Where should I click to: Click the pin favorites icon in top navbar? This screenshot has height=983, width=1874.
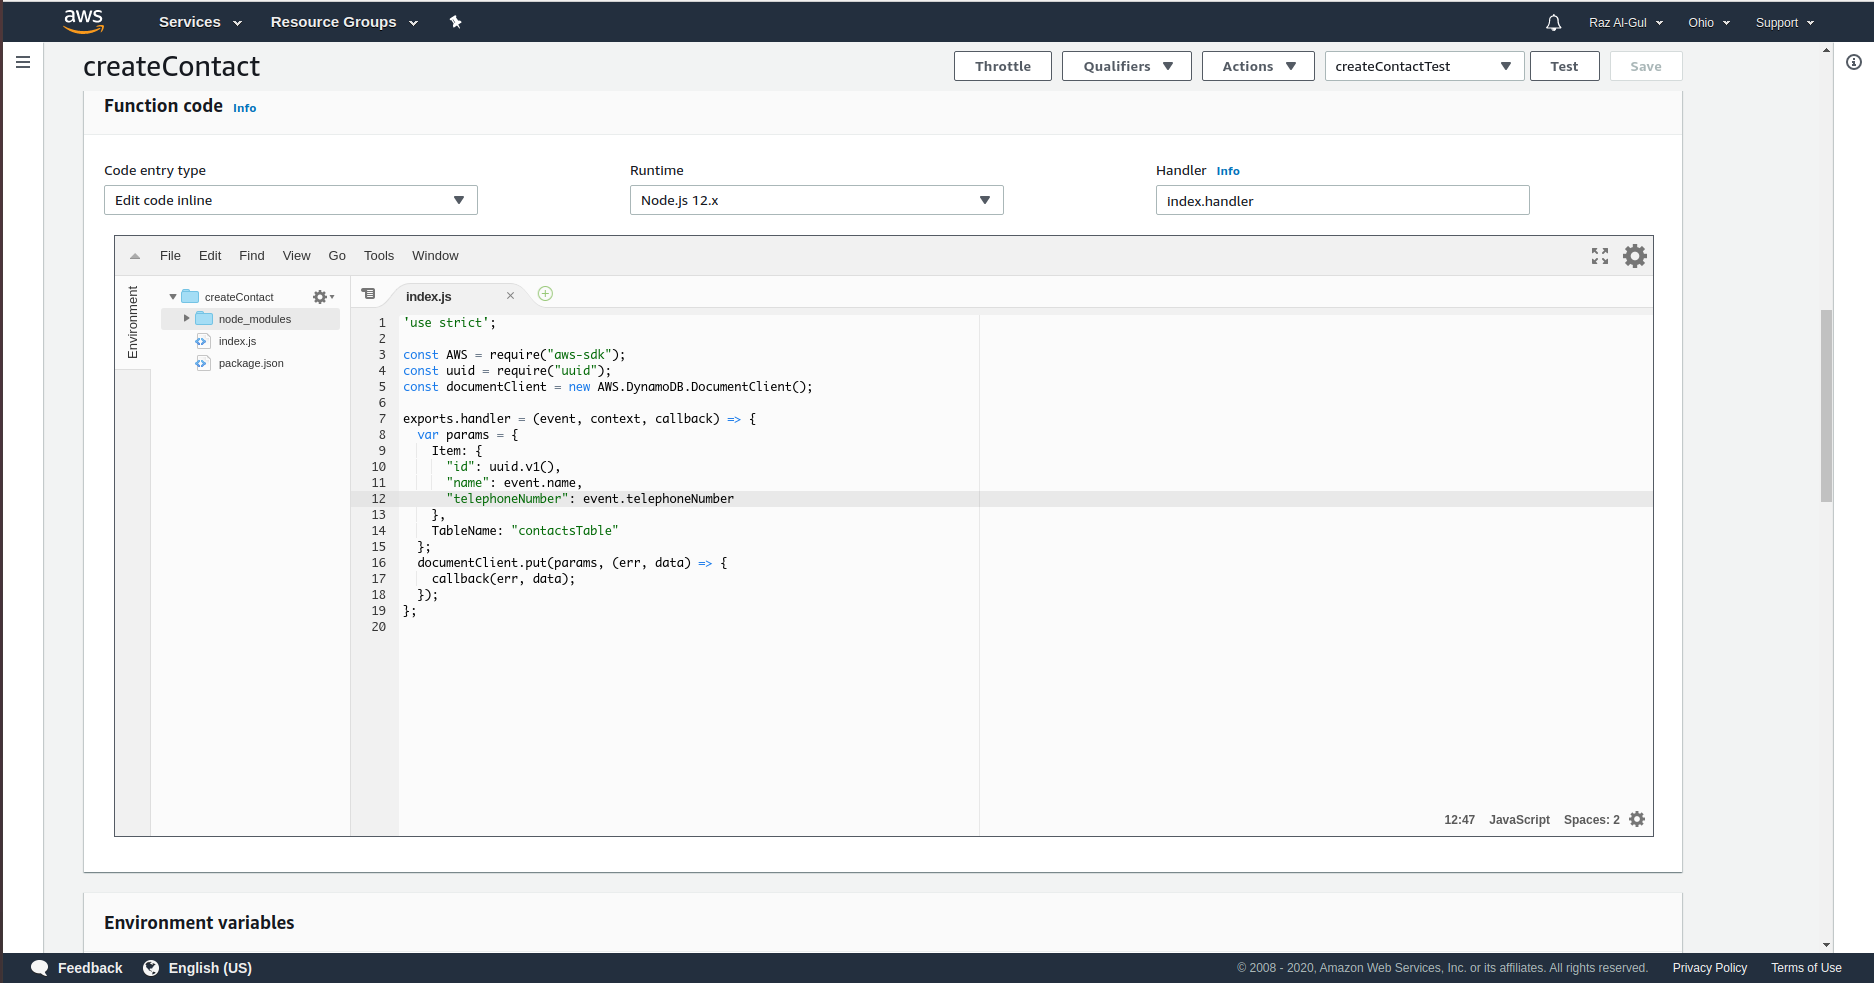[x=455, y=21]
